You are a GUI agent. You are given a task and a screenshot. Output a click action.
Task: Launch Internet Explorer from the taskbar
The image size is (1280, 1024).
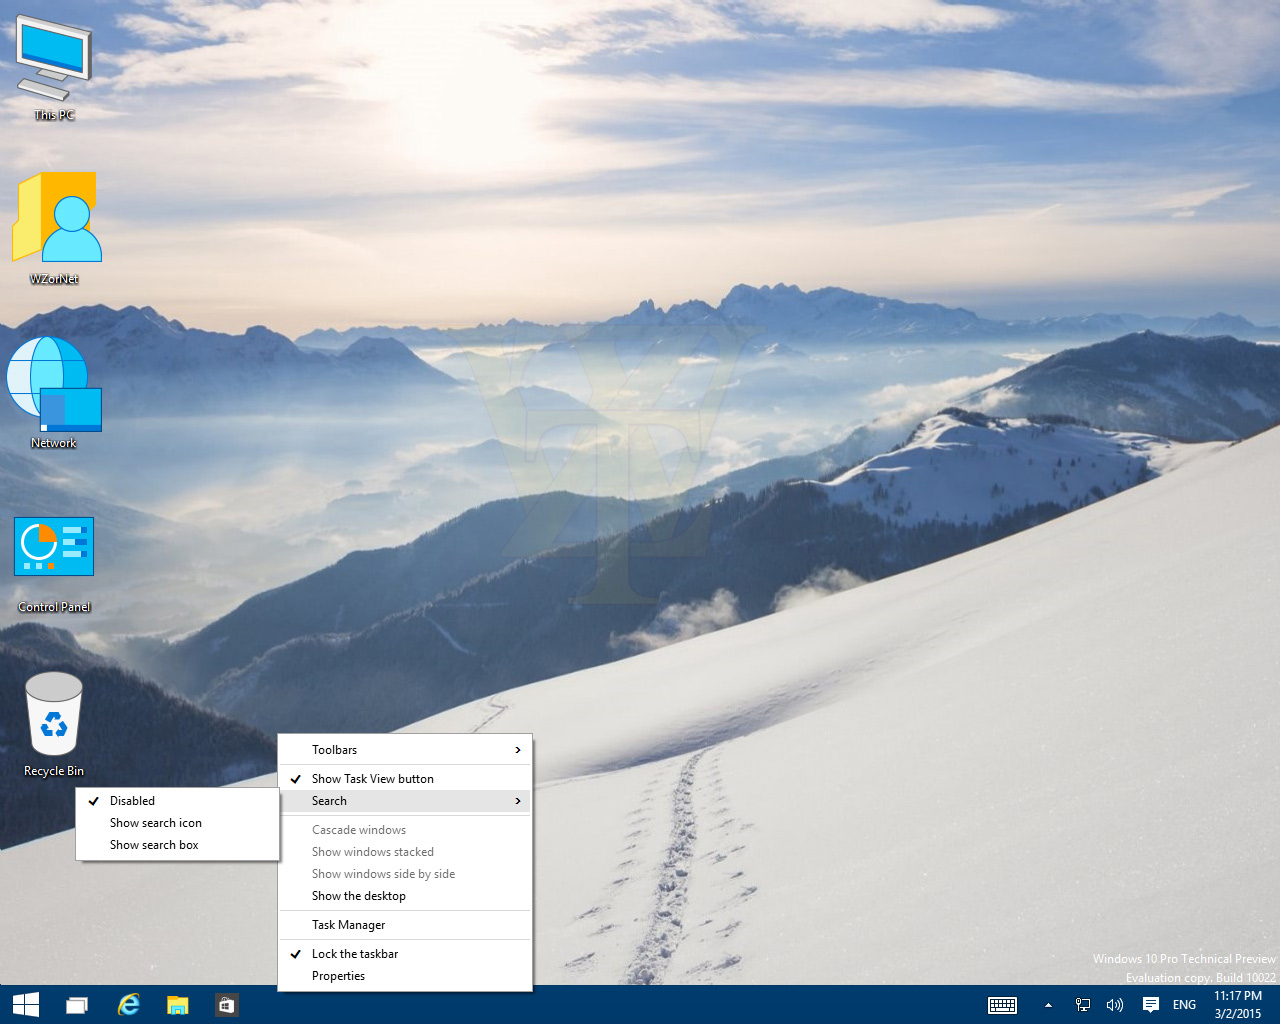coord(128,1005)
